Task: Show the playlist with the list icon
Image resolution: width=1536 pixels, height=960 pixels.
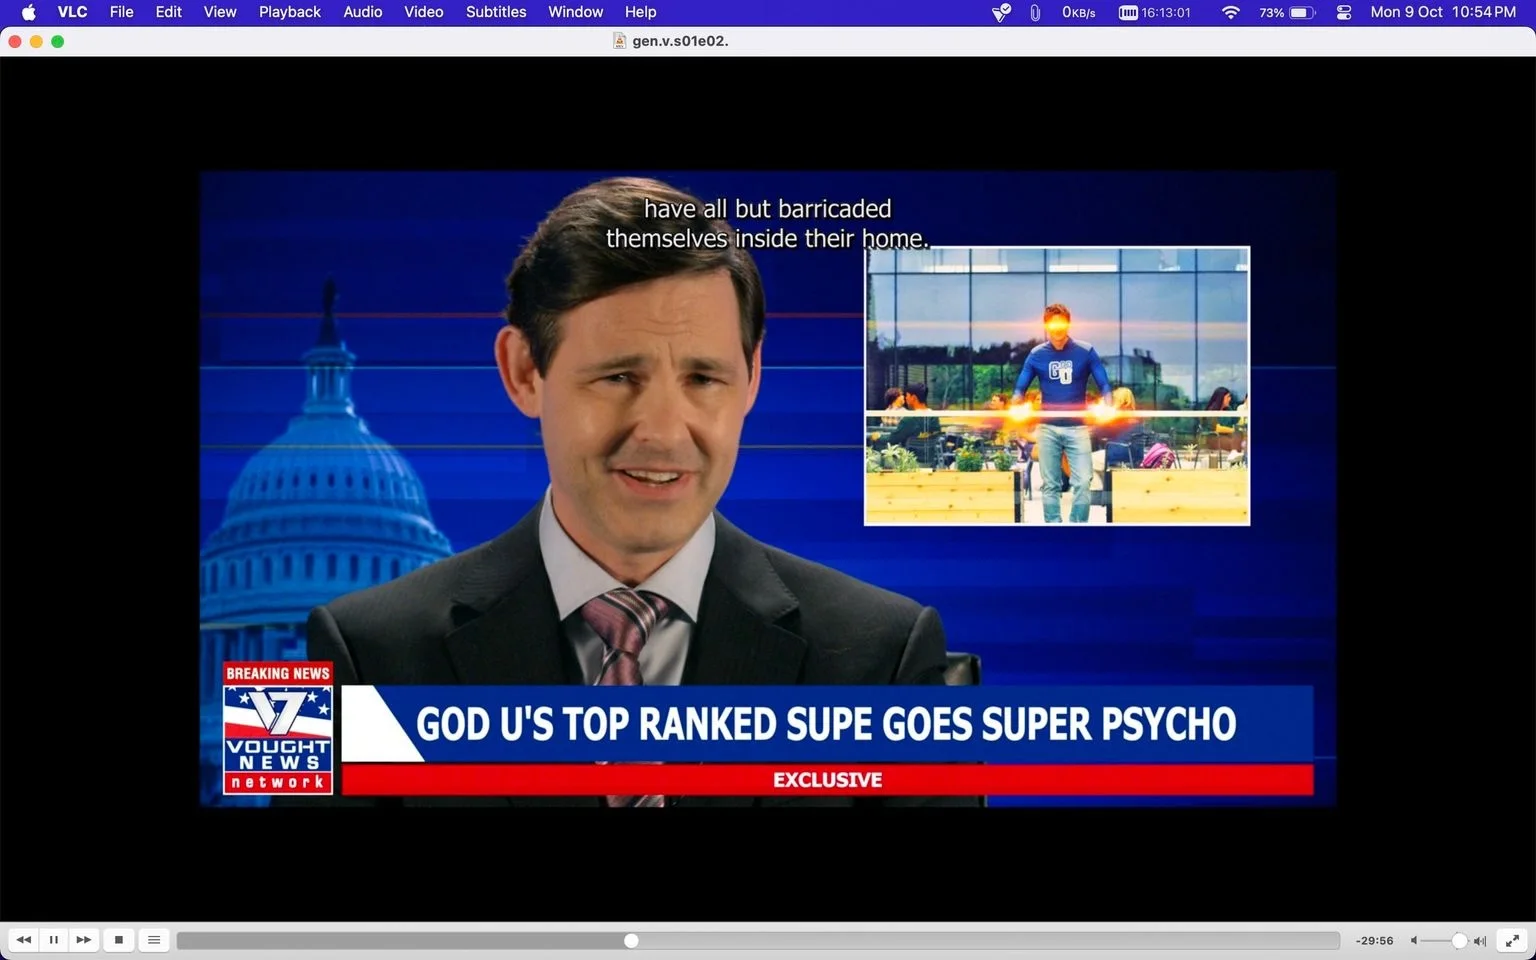Action: pyautogui.click(x=154, y=940)
